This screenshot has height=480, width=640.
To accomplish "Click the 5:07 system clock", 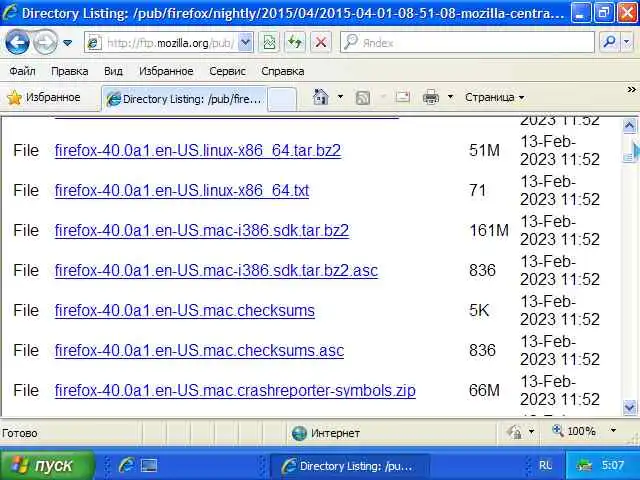I will click(x=613, y=465).
